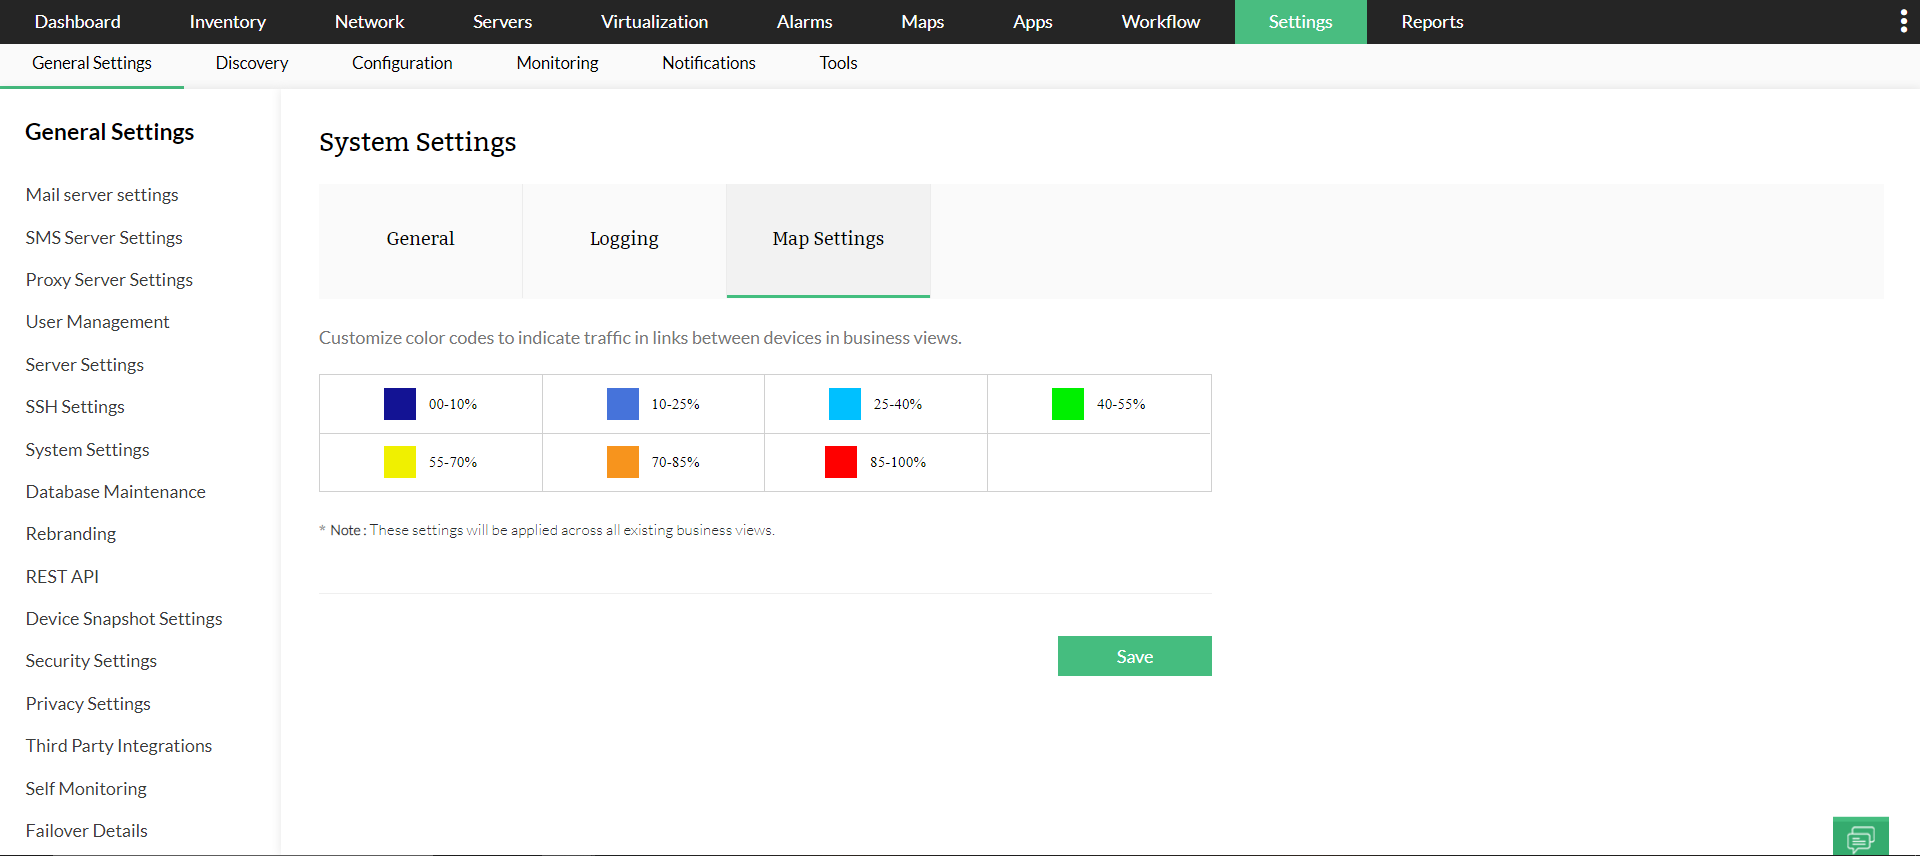Open Rebranding in sidebar
The image size is (1920, 856).
pyautogui.click(x=71, y=534)
